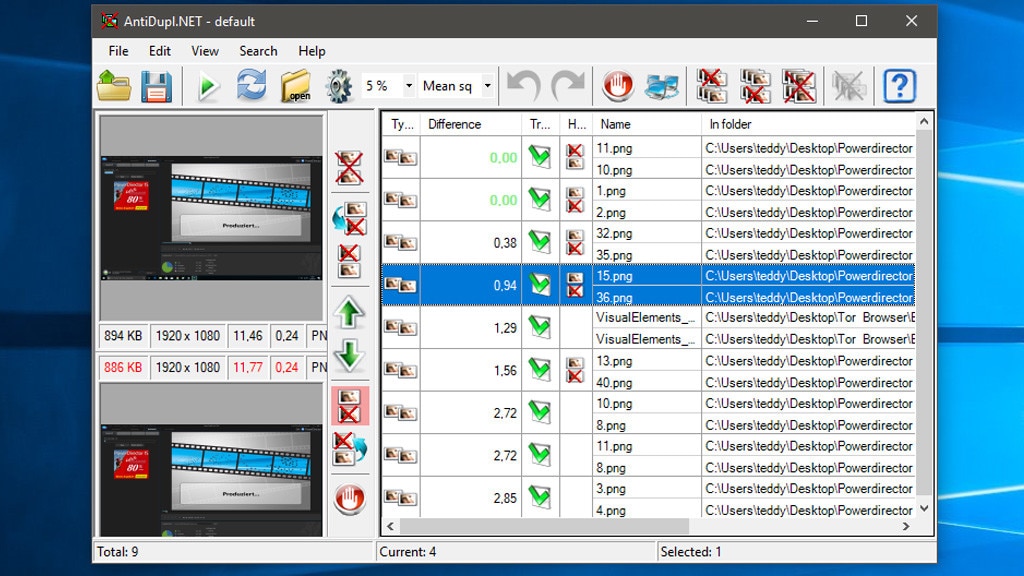Click the 3.png file name
The height and width of the screenshot is (576, 1024).
611,488
